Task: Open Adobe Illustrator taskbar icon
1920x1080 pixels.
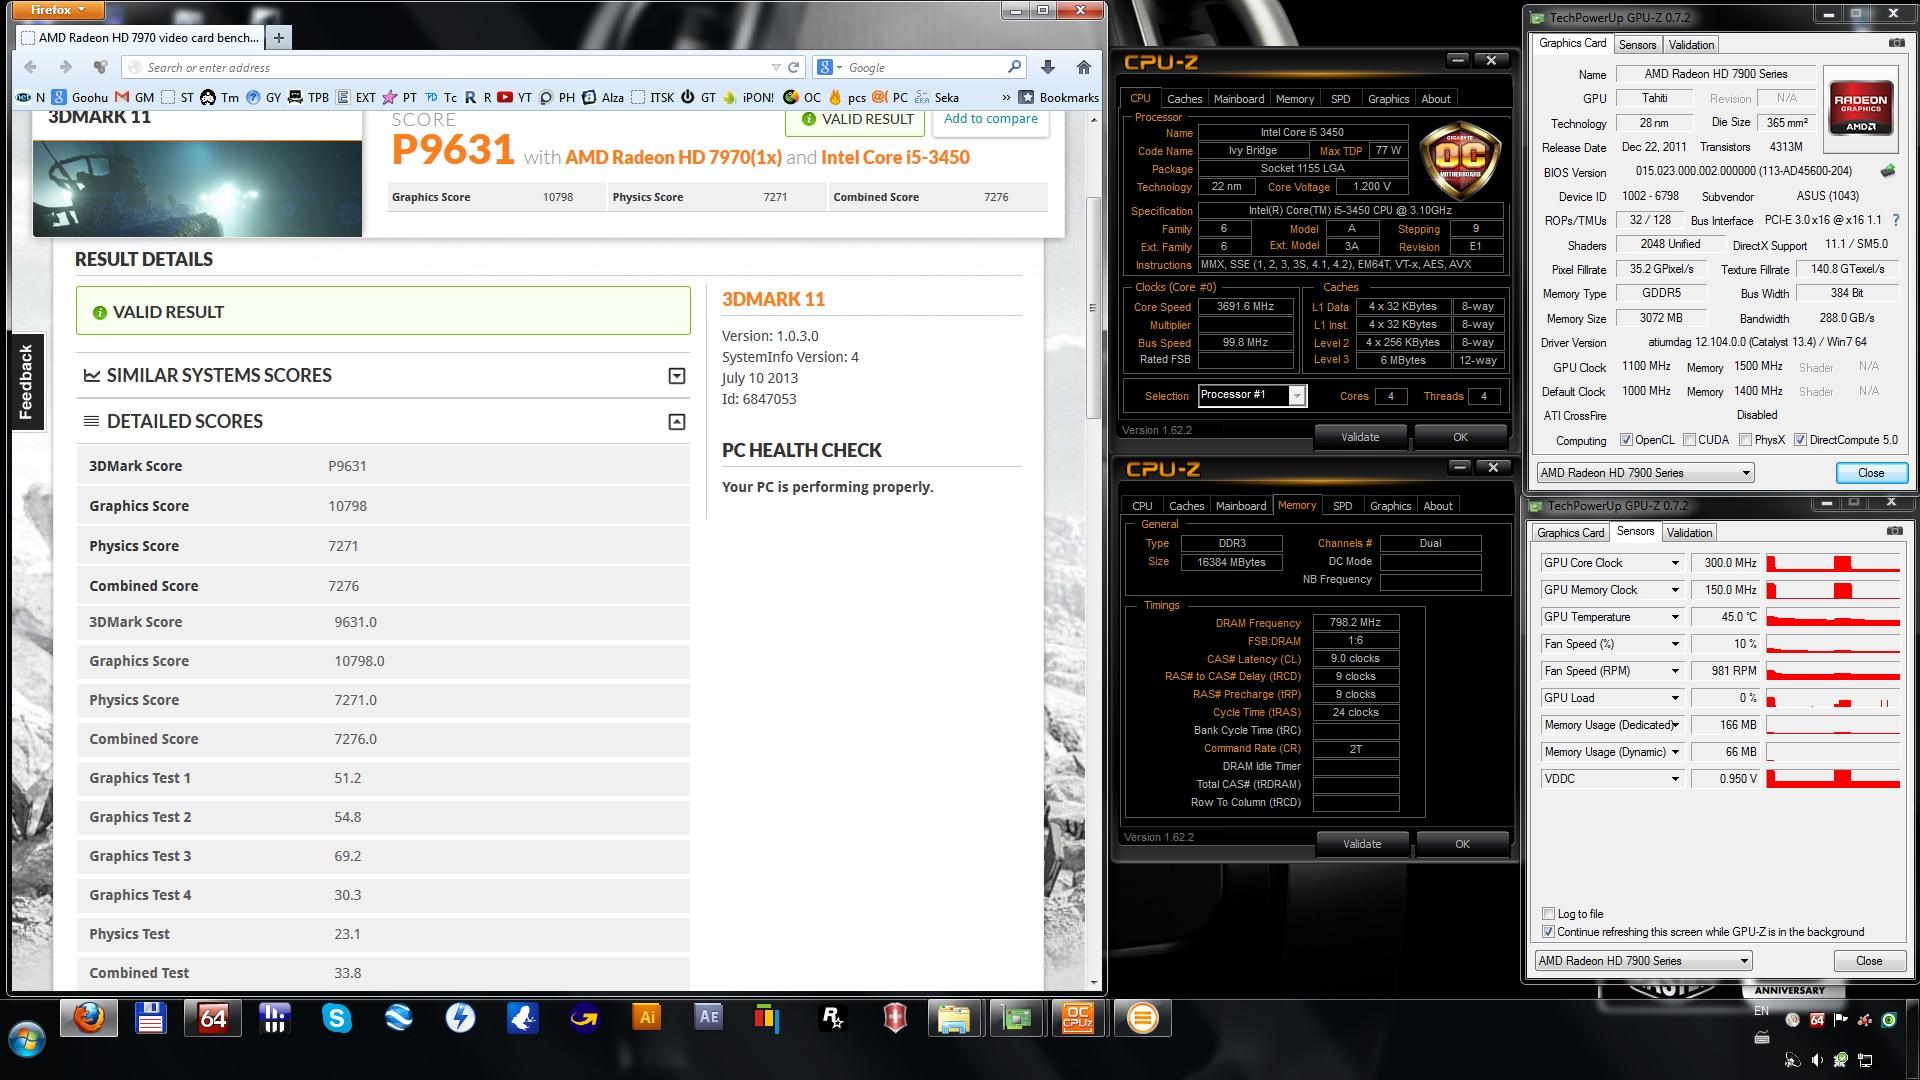Action: (646, 1018)
